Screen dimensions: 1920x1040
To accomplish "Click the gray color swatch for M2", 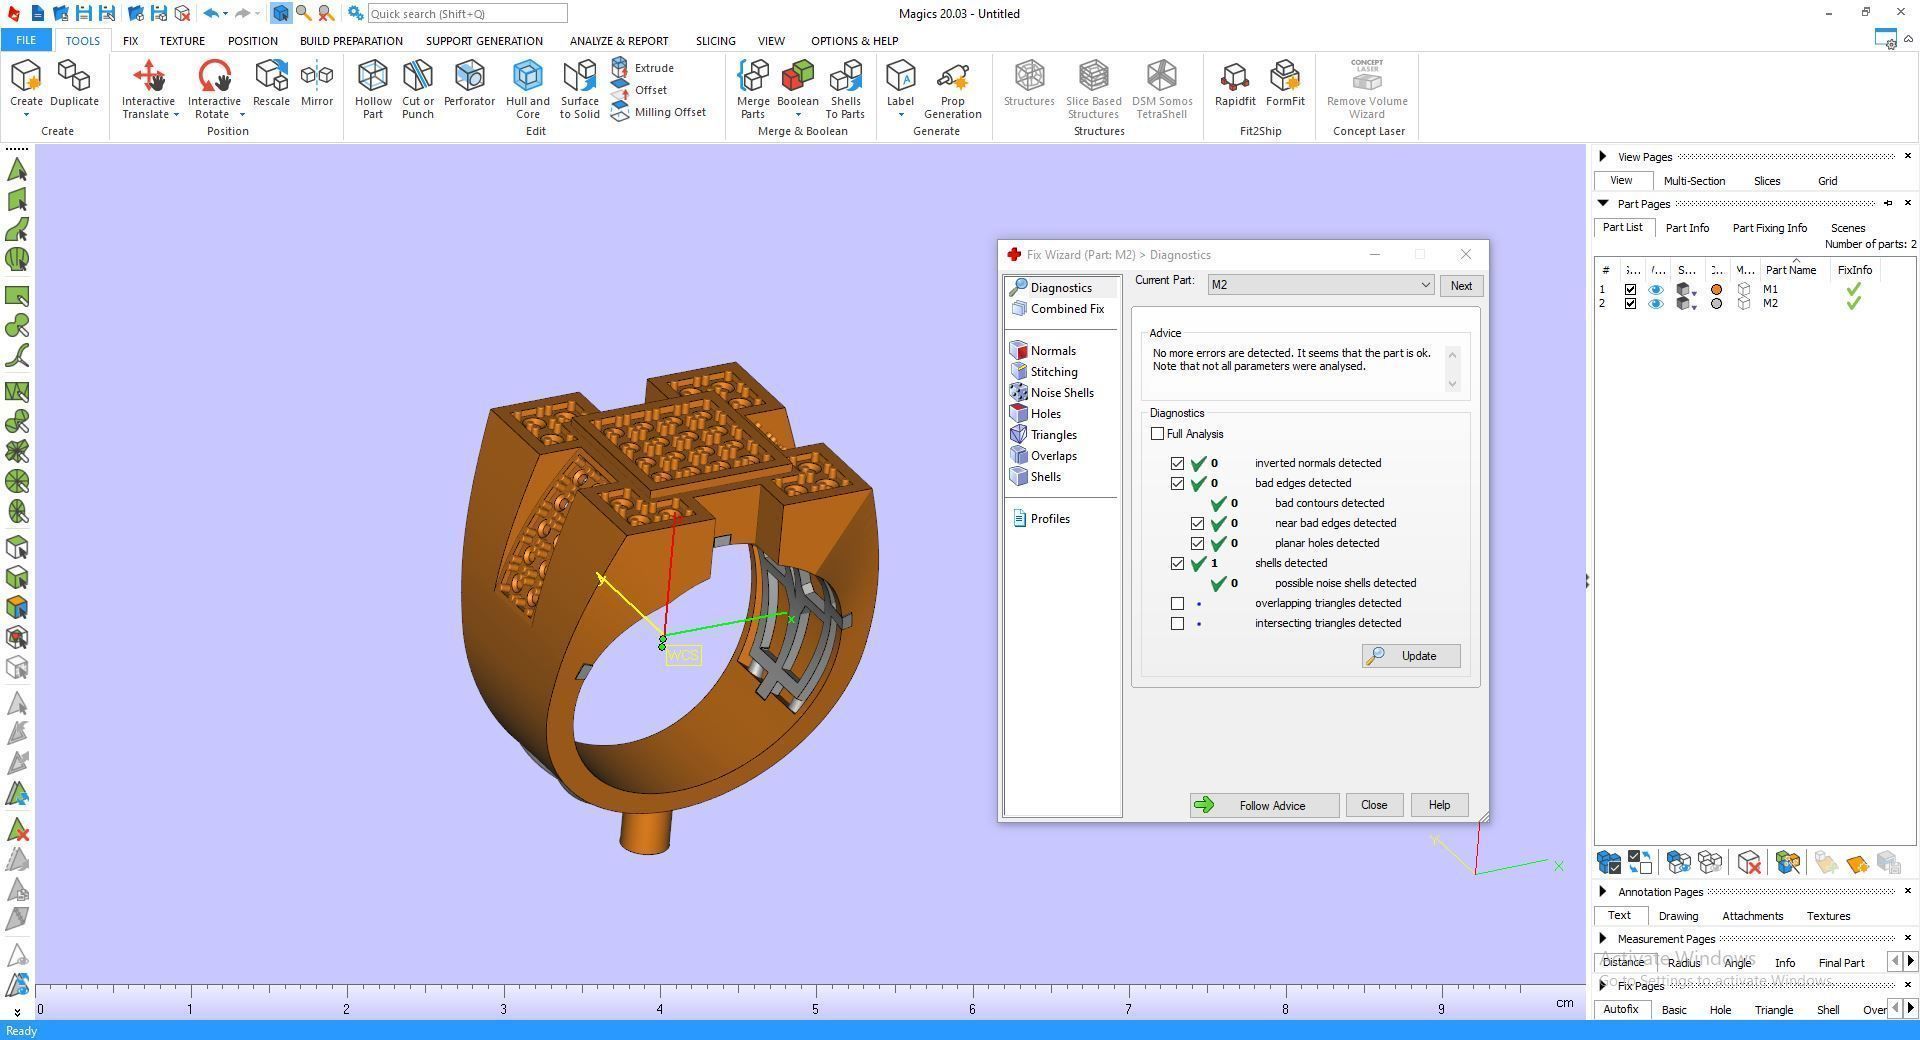I will pyautogui.click(x=1716, y=304).
